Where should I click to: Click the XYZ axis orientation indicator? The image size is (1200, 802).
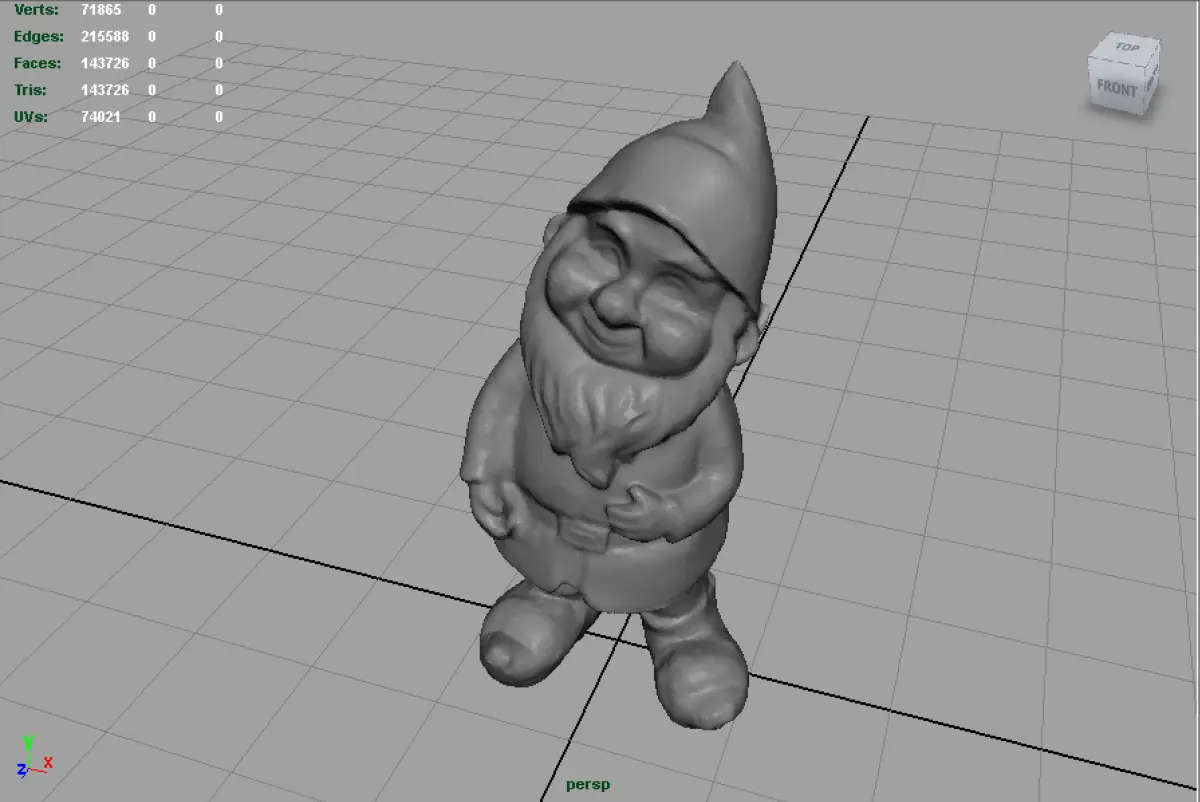pos(32,756)
